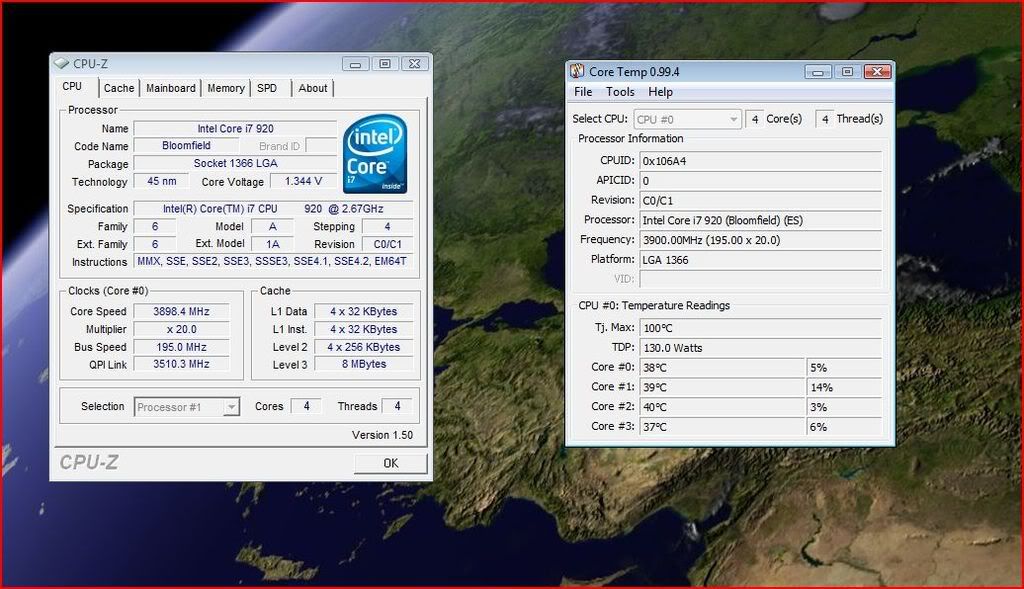Screen dimensions: 1024x589
Task: Open the File menu in Core Temp
Action: [583, 92]
